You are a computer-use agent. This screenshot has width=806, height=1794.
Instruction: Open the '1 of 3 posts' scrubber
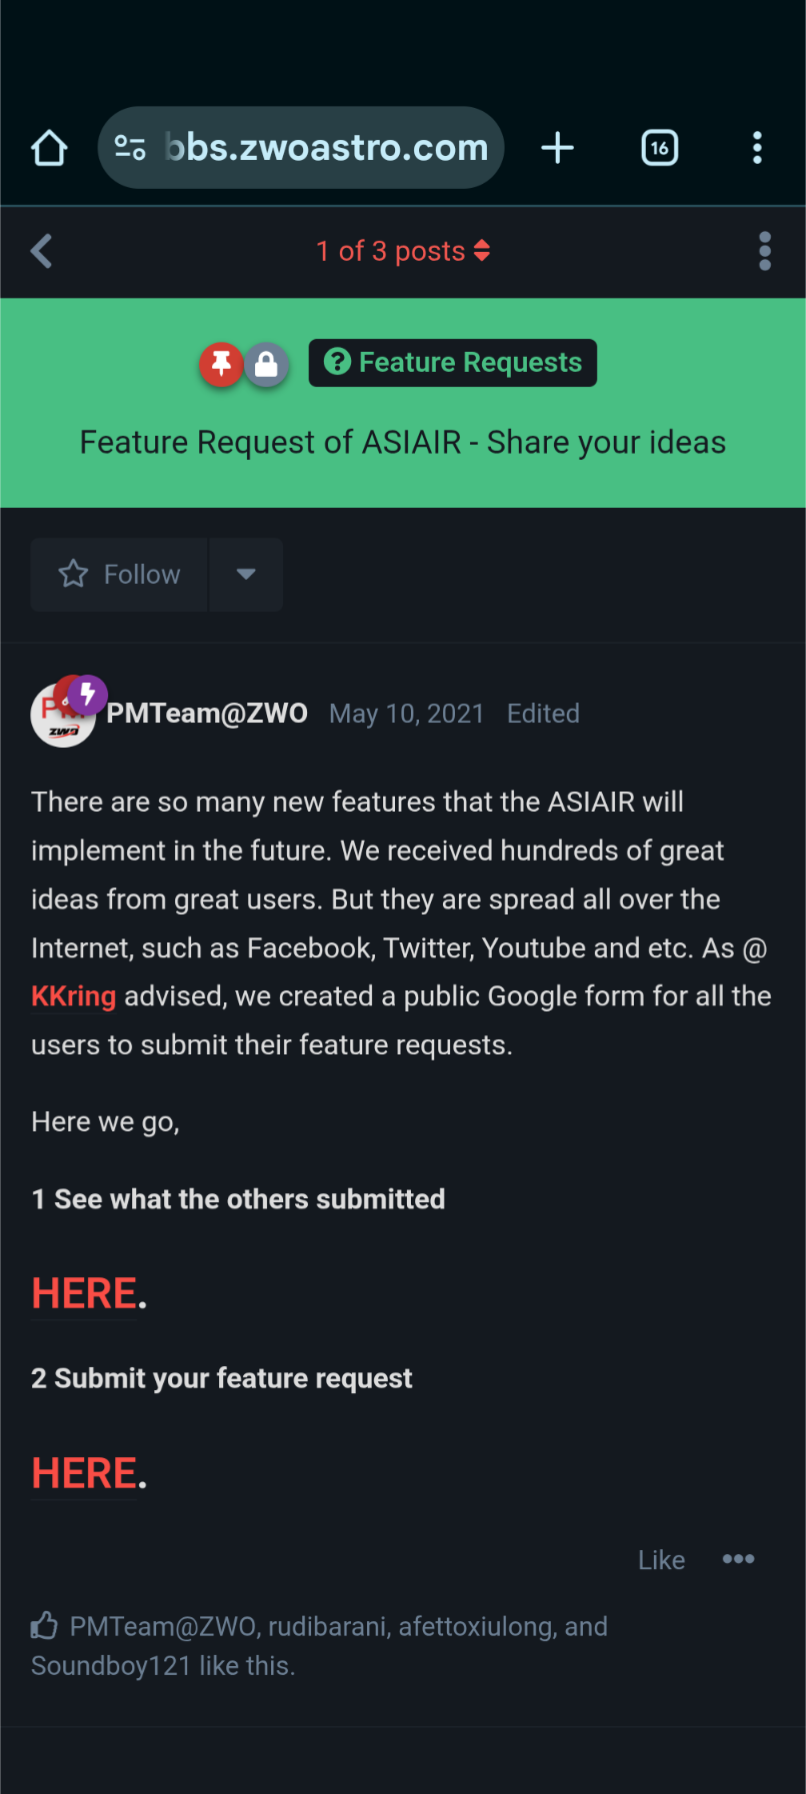pyautogui.click(x=402, y=251)
